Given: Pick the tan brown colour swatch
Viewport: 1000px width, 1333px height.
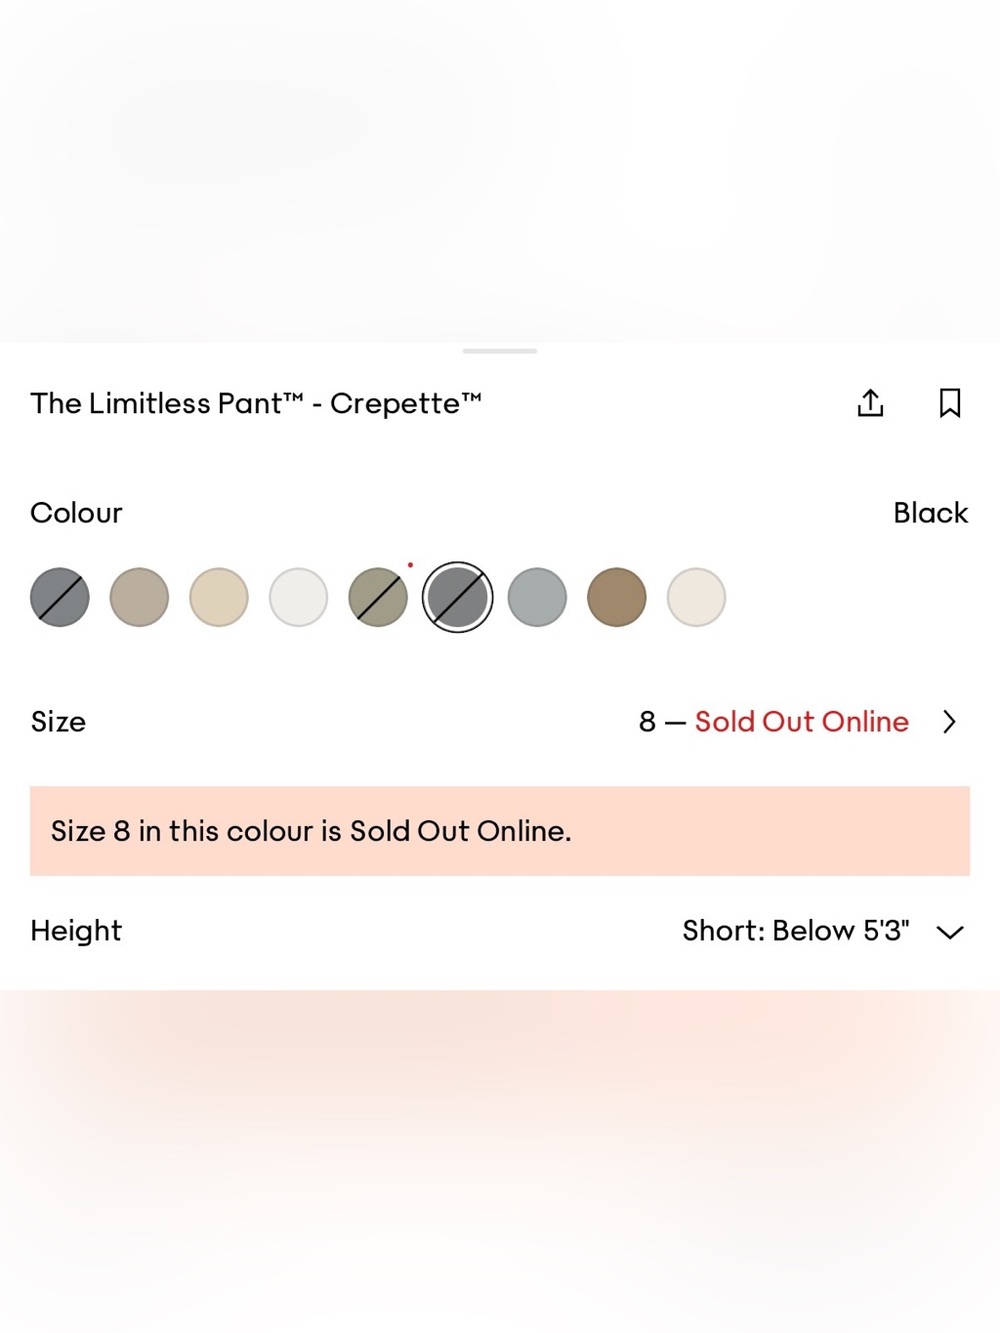Looking at the screenshot, I should coord(617,597).
